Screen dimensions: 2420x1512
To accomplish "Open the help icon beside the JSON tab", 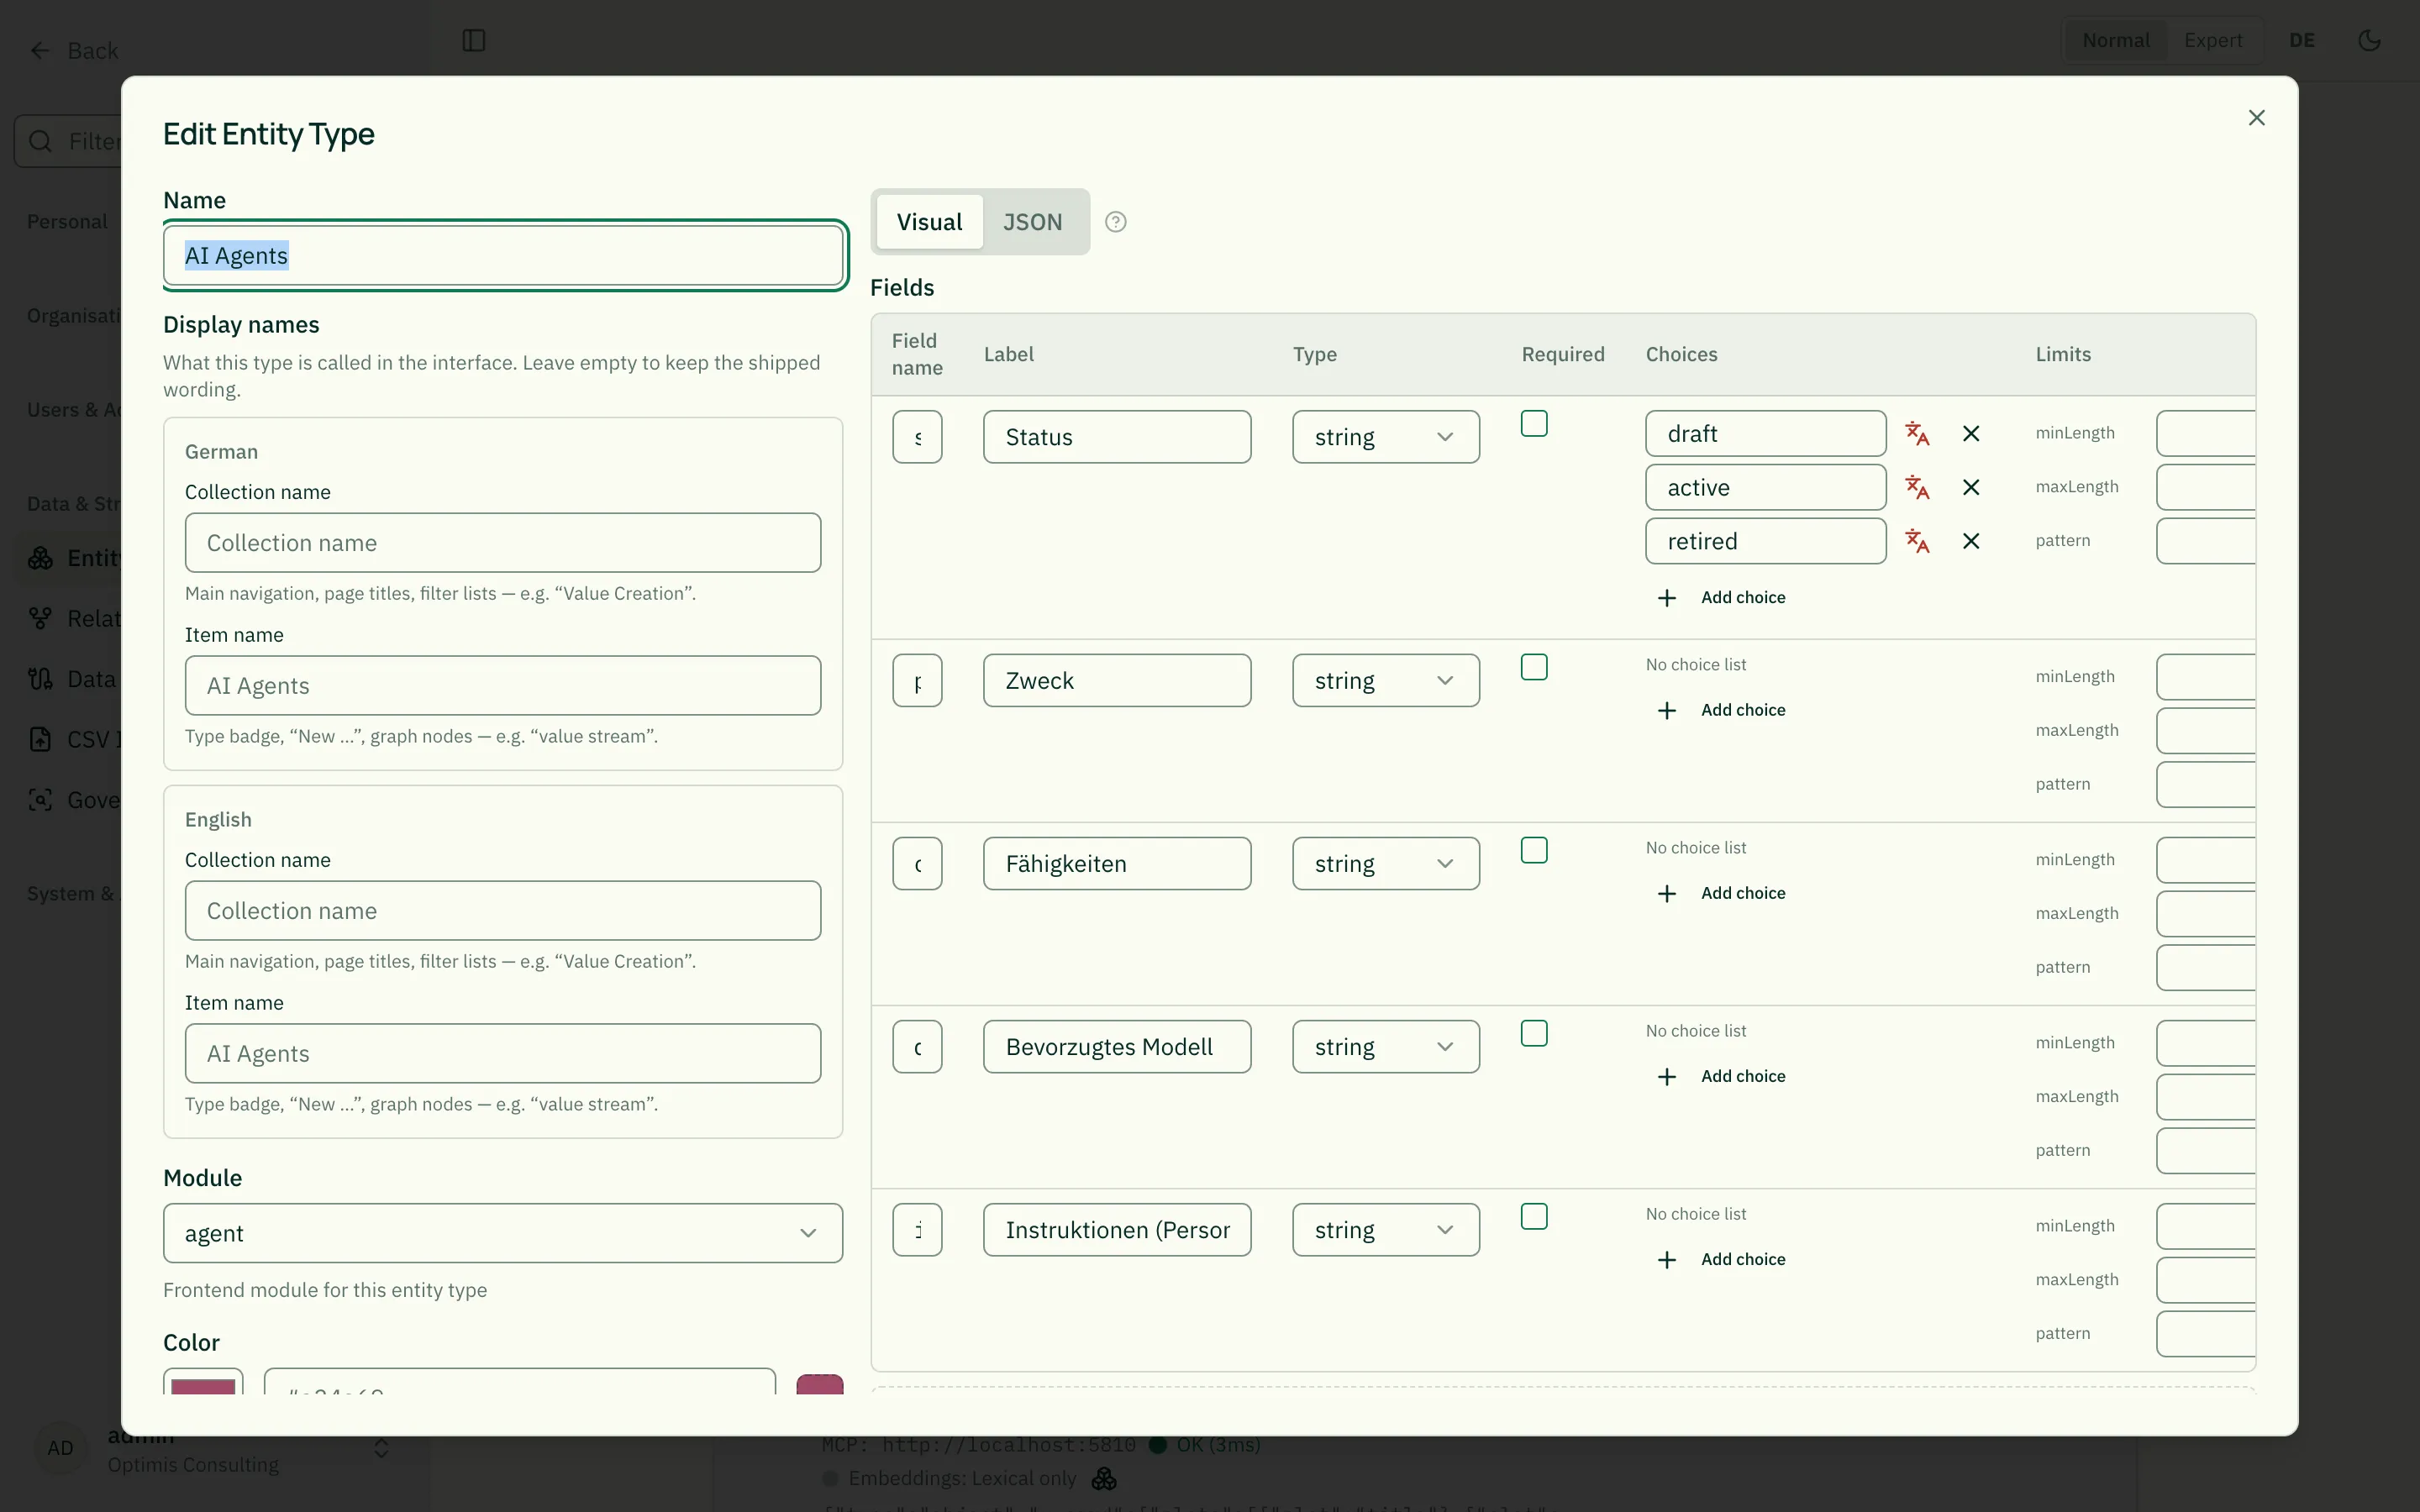I will tap(1116, 222).
